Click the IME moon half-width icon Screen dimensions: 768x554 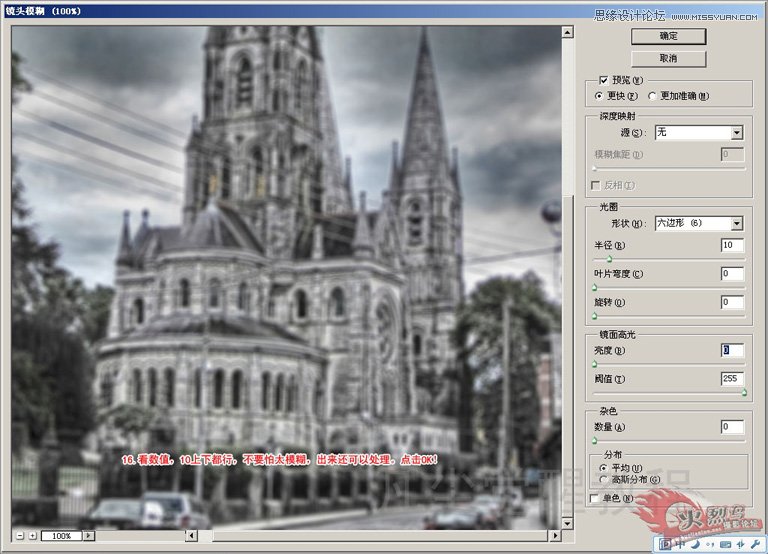696,544
